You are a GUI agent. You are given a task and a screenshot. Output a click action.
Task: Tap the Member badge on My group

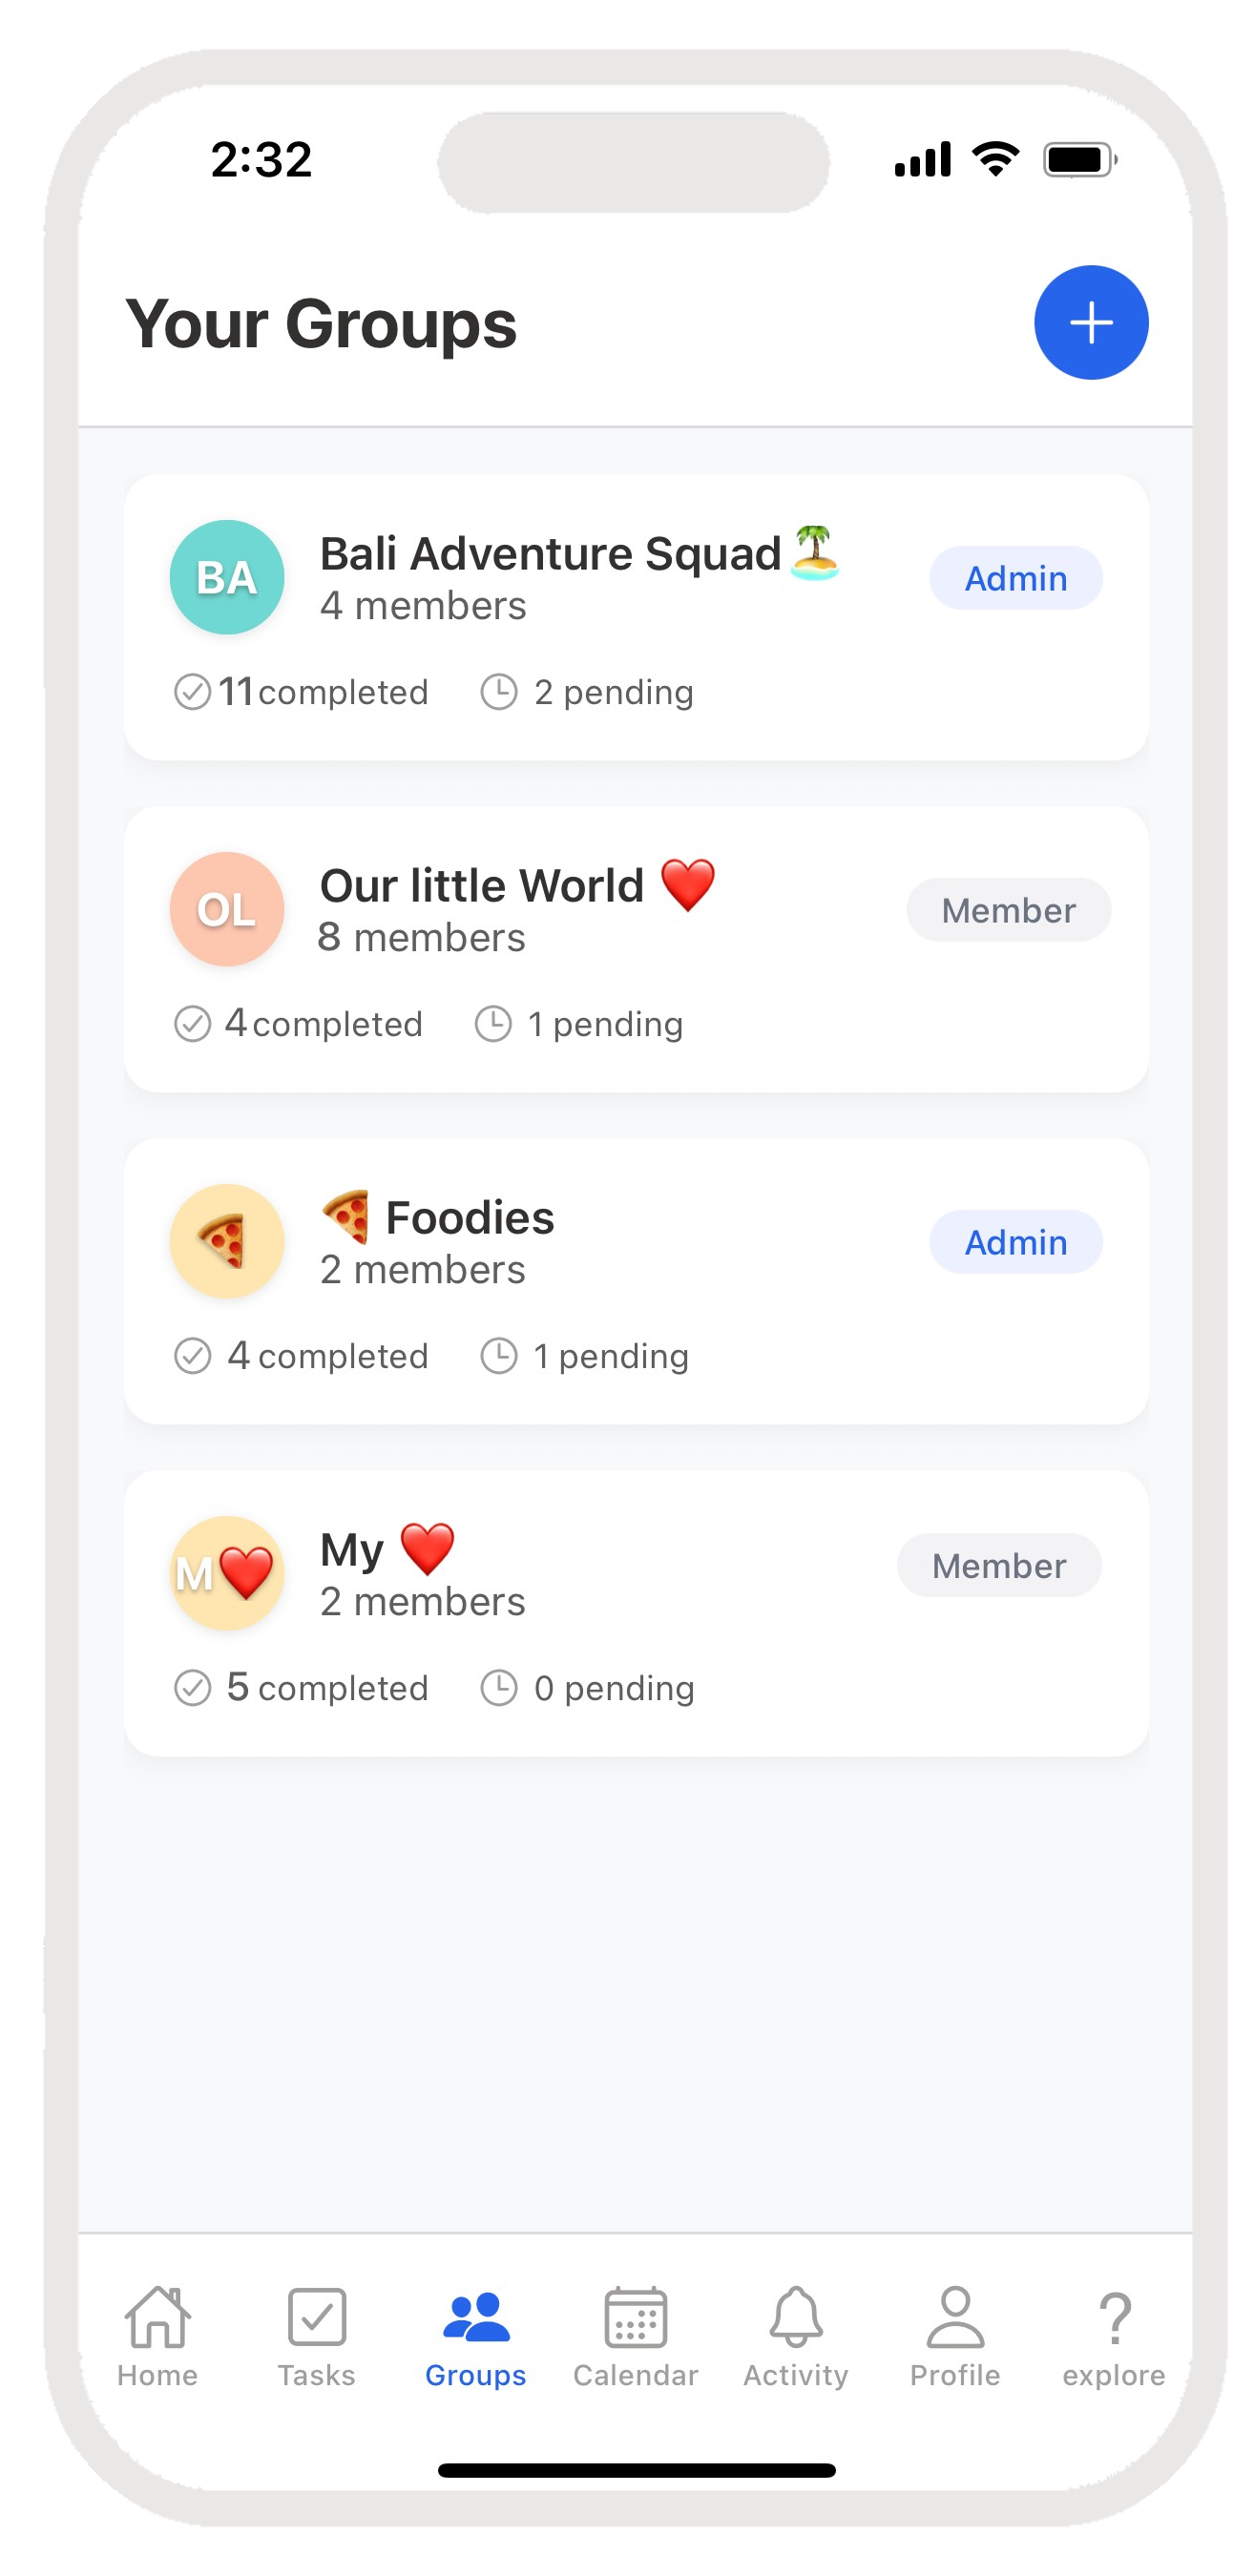point(999,1566)
